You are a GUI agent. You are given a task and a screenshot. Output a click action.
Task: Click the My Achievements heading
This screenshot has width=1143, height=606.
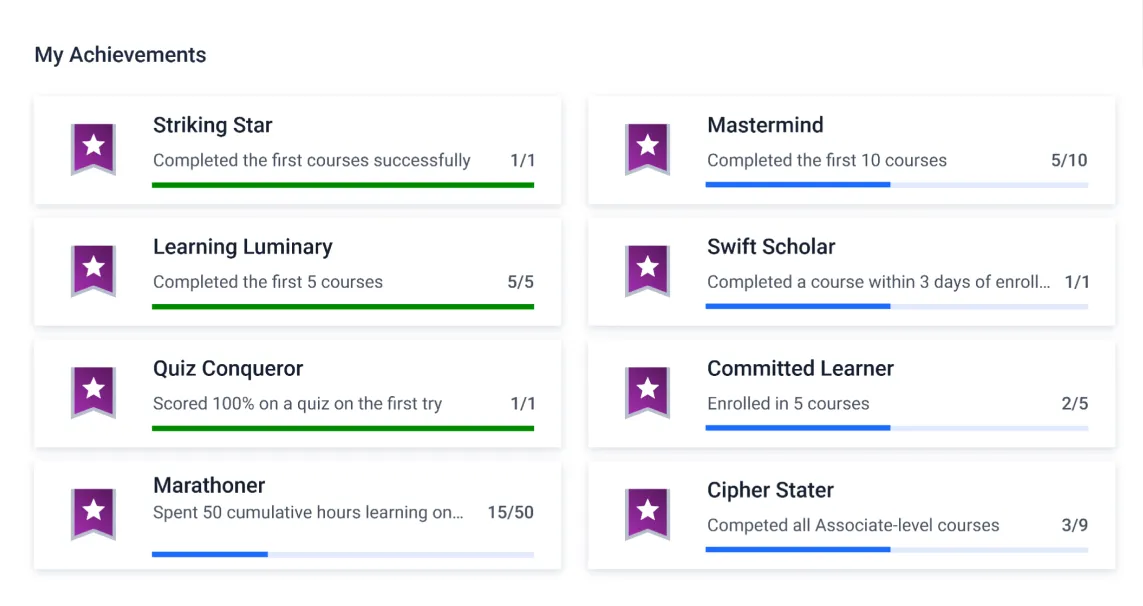(x=120, y=55)
